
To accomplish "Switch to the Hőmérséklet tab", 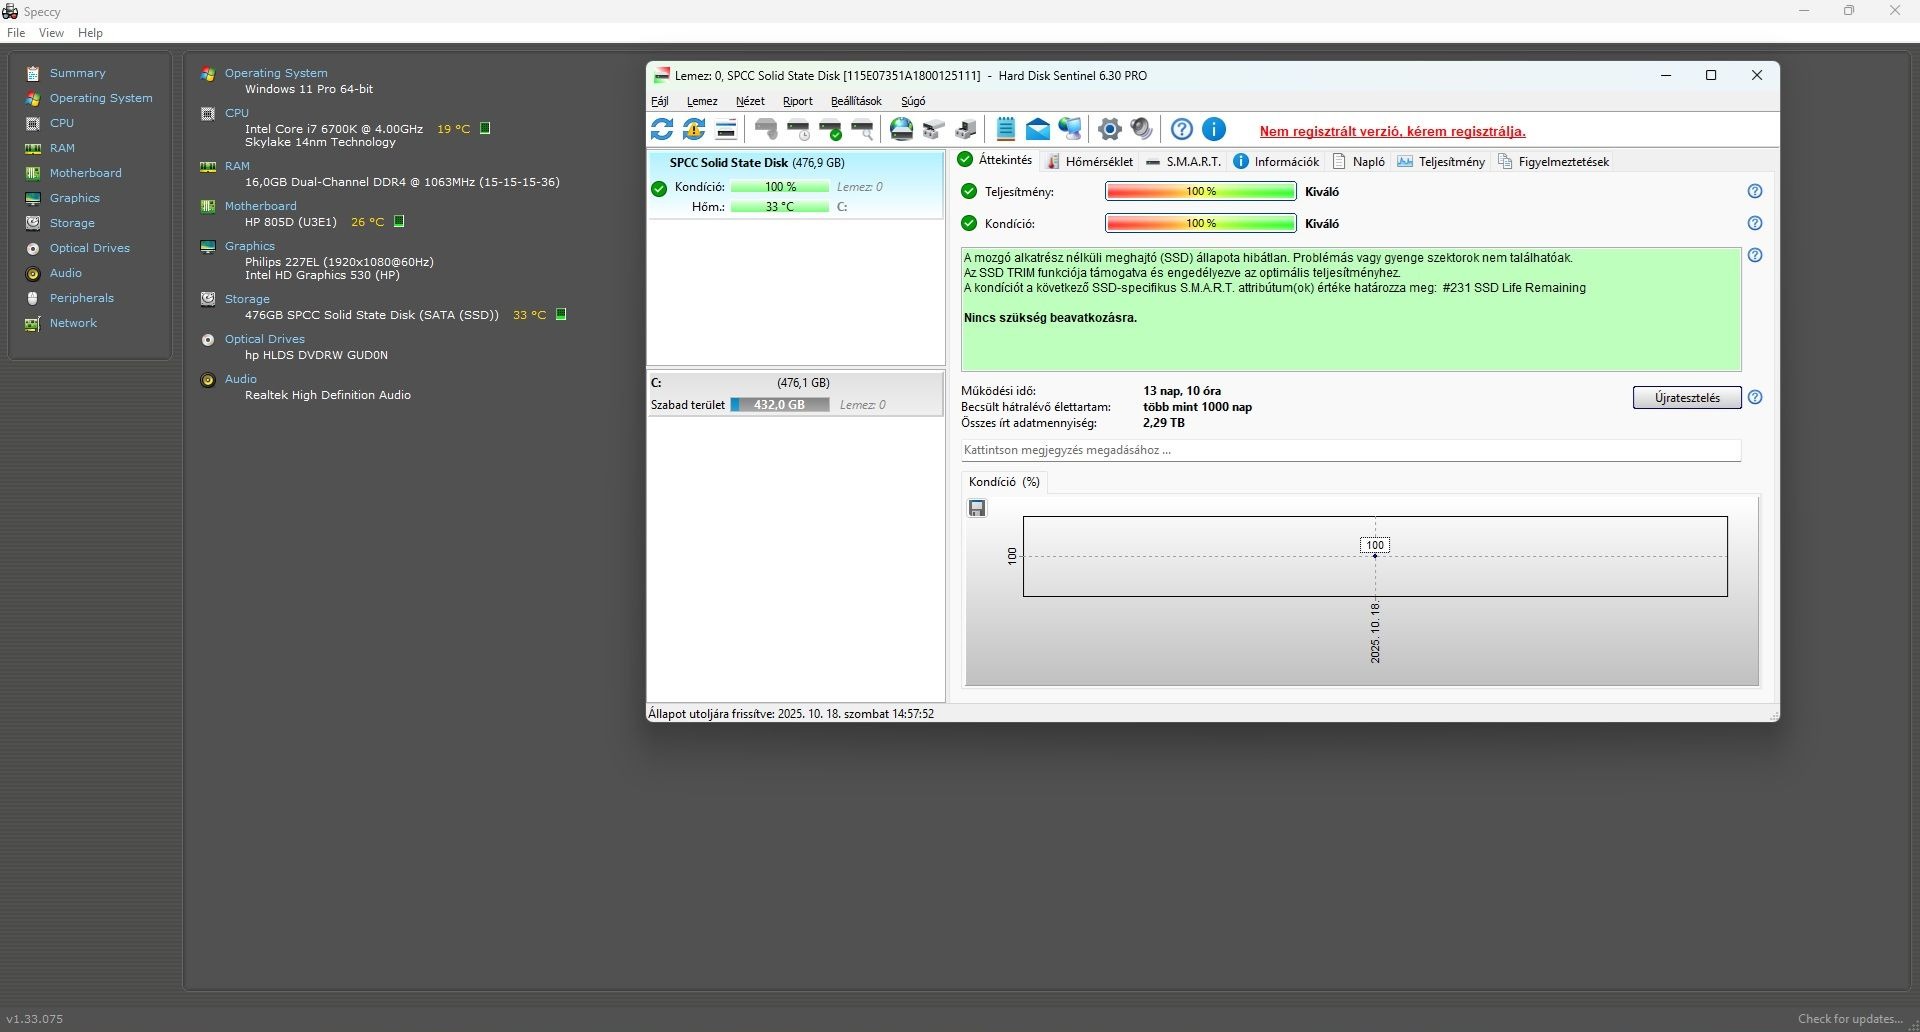I will pyautogui.click(x=1089, y=161).
